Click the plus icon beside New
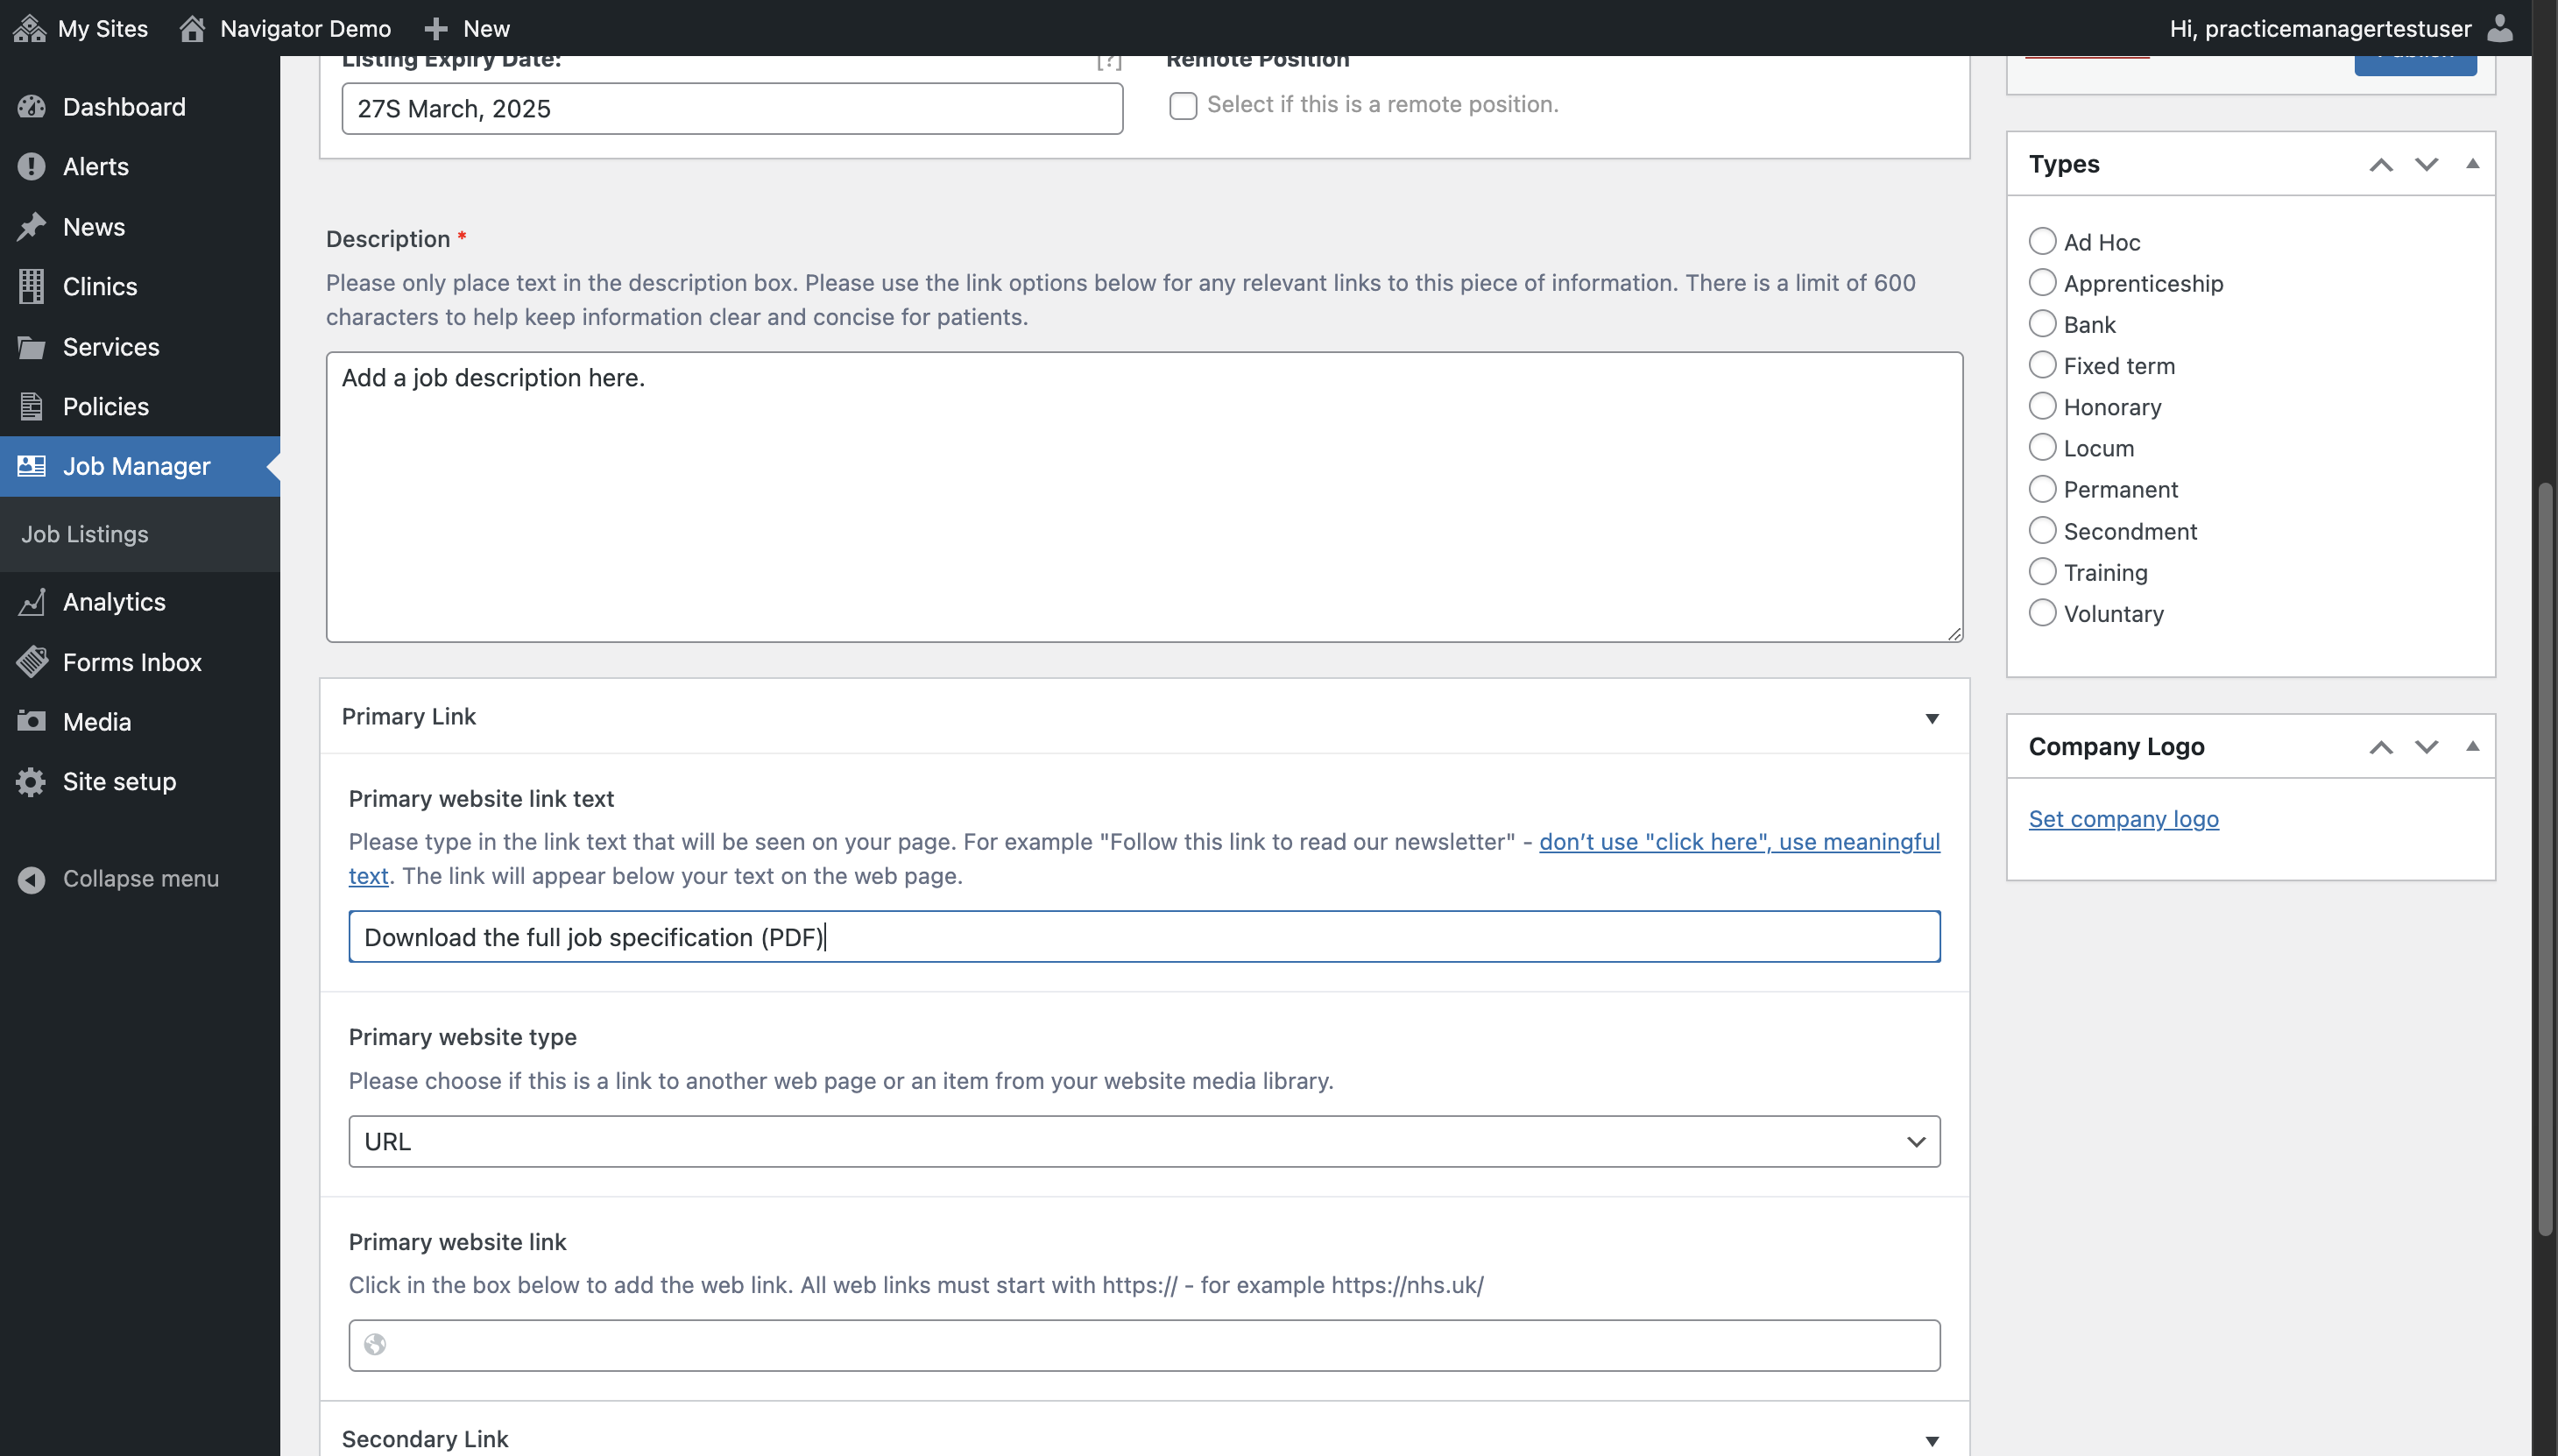The width and height of the screenshot is (2558, 1456). tap(436, 28)
